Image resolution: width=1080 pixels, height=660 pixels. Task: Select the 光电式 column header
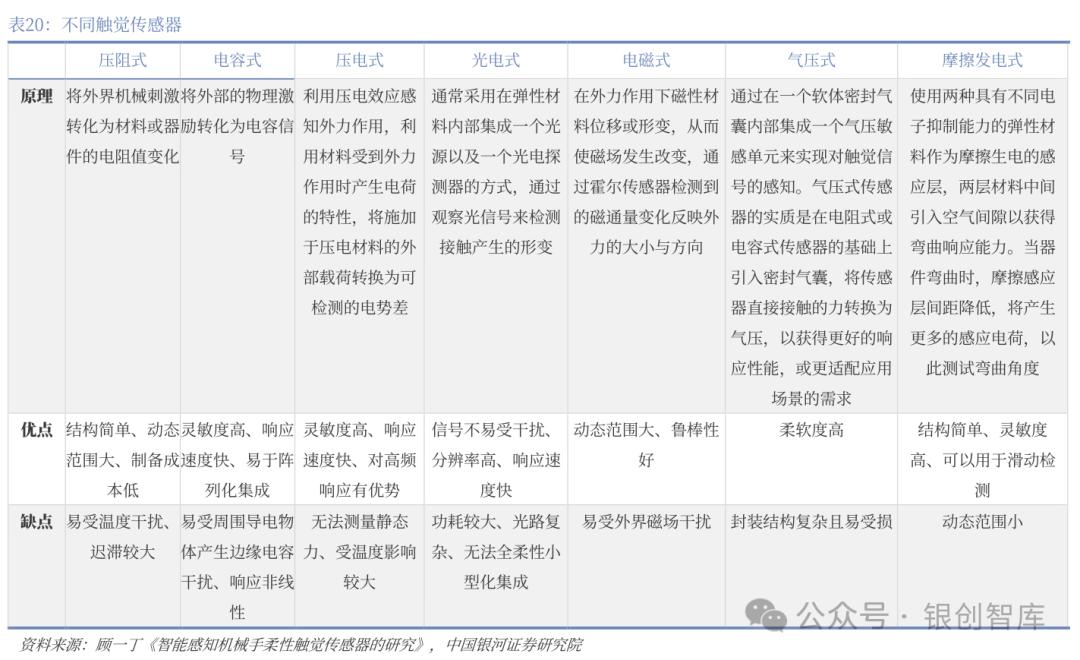point(496,61)
